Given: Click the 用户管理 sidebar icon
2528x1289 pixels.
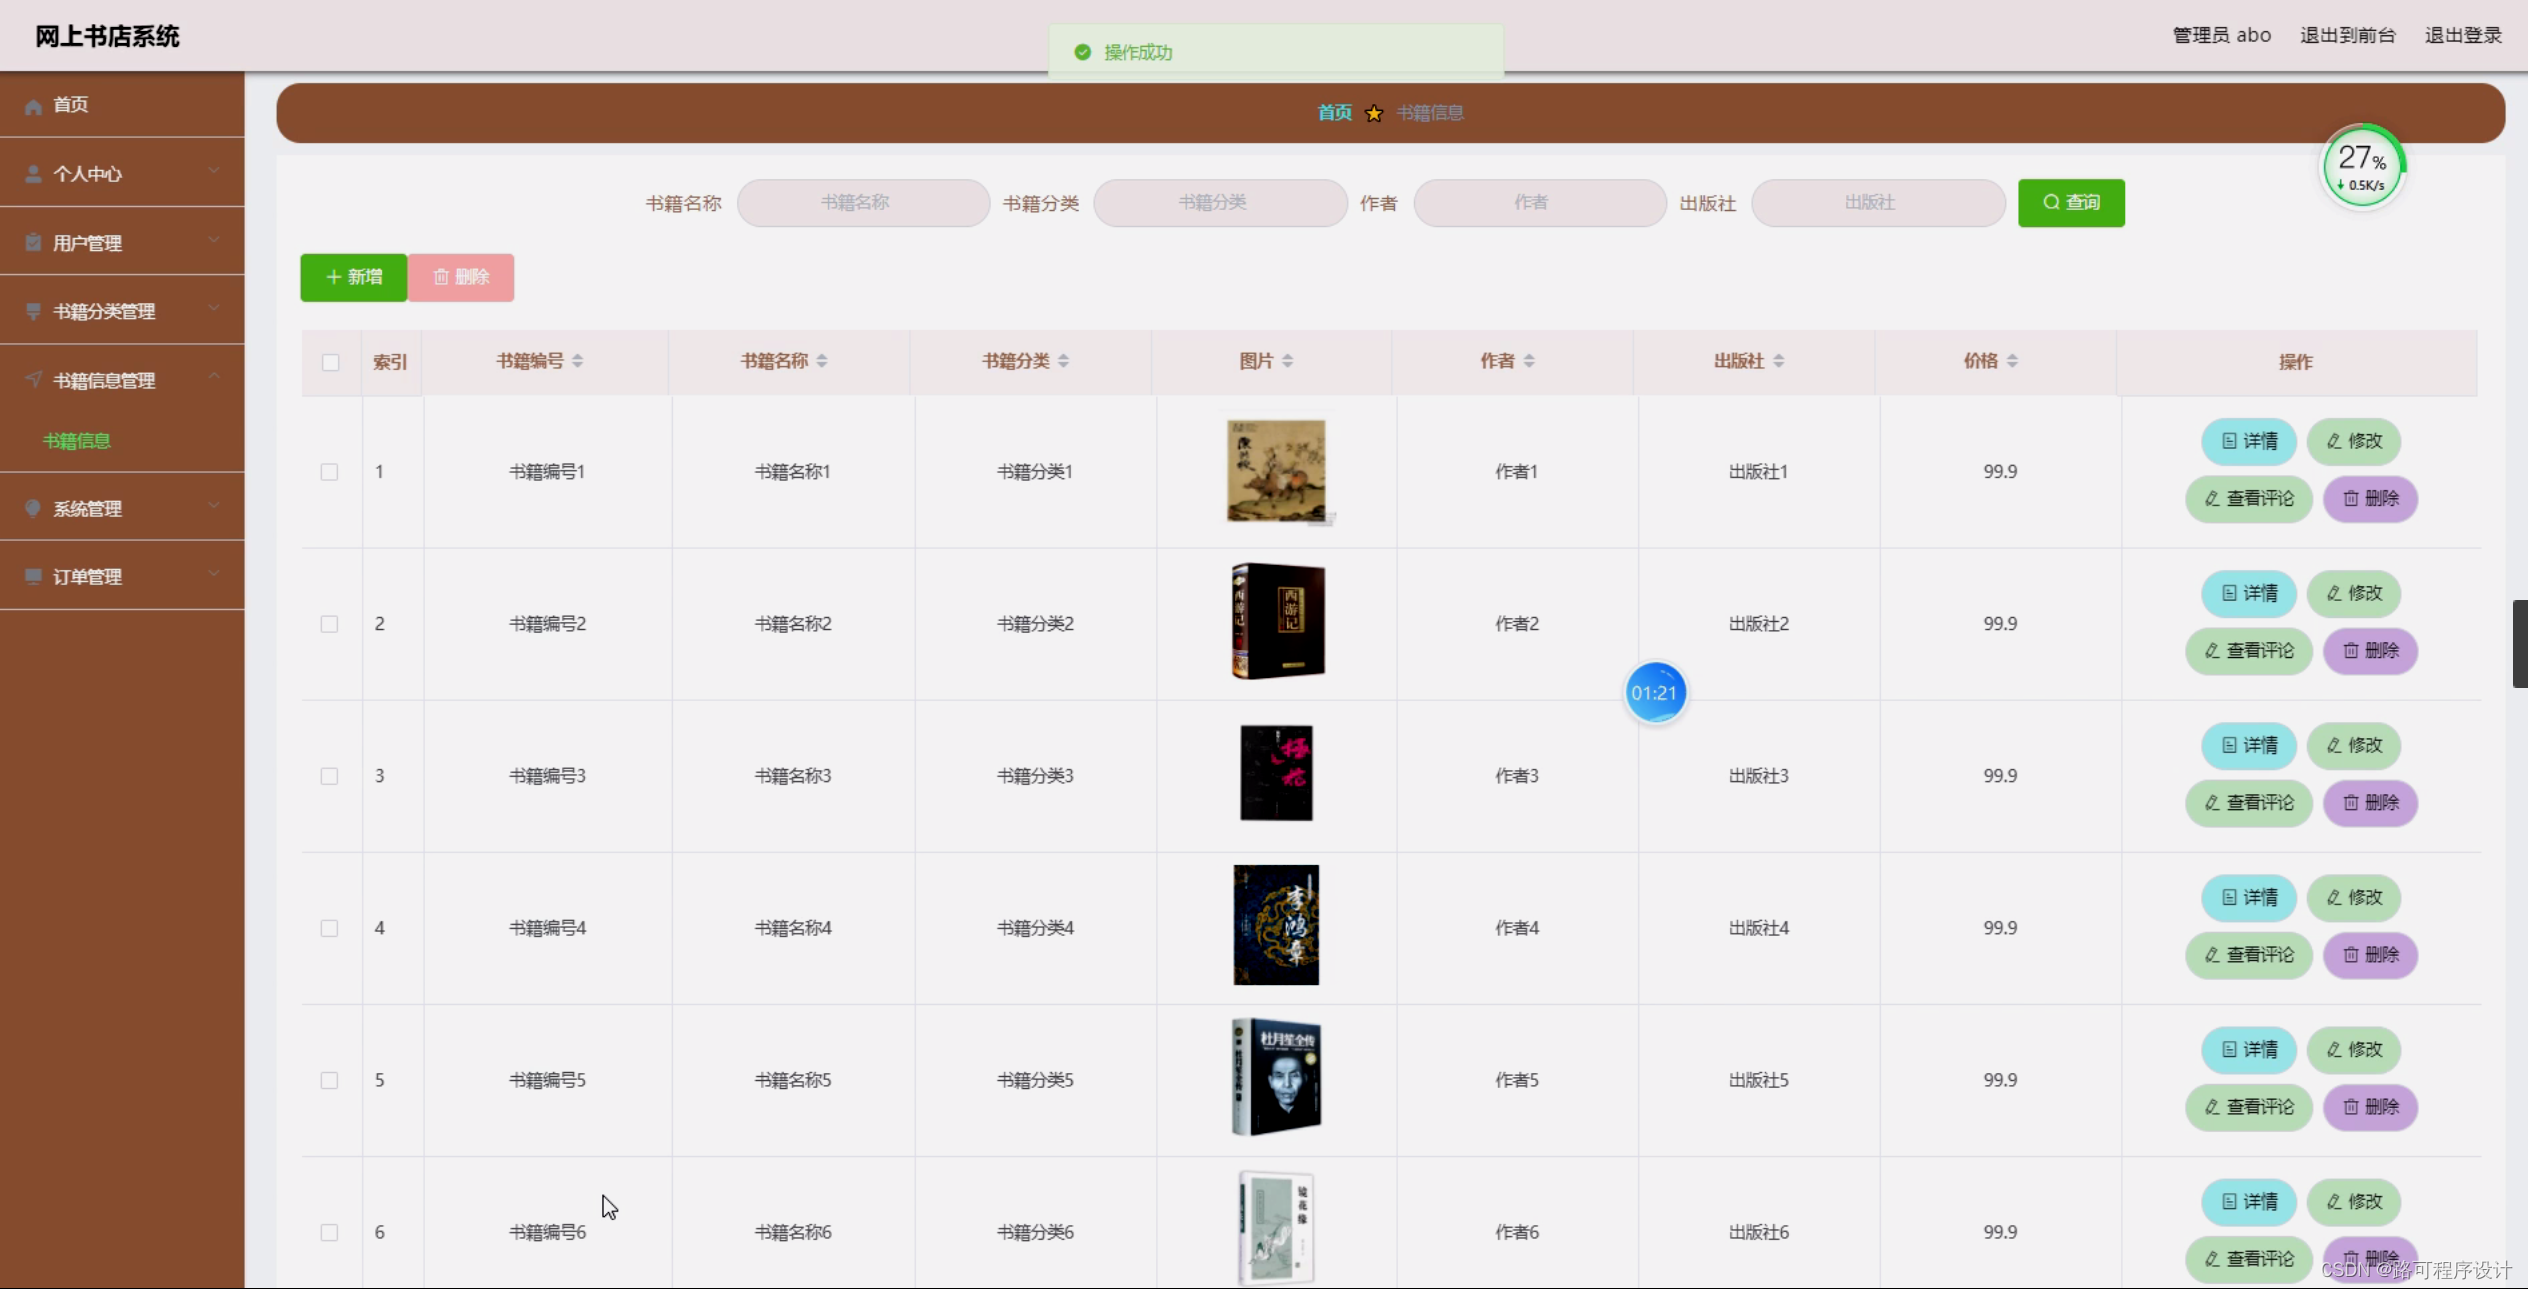Looking at the screenshot, I should [32, 241].
